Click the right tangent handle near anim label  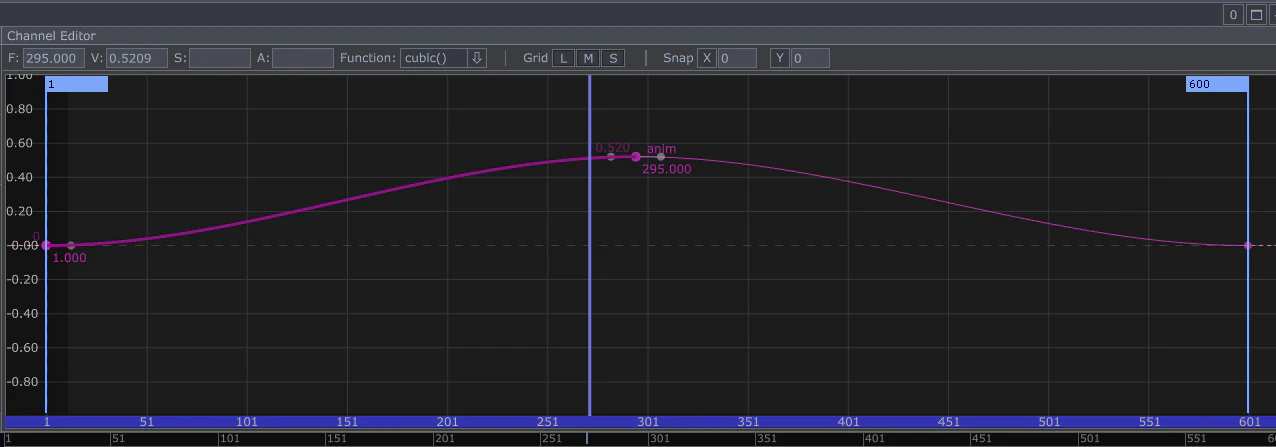[x=661, y=157]
